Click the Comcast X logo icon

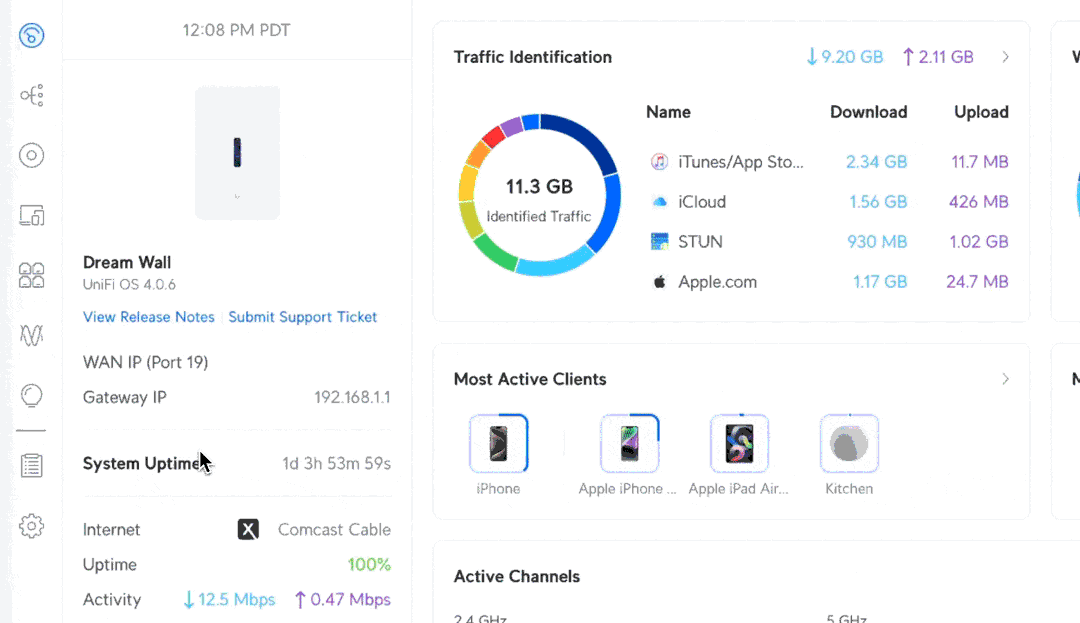pyautogui.click(x=248, y=530)
